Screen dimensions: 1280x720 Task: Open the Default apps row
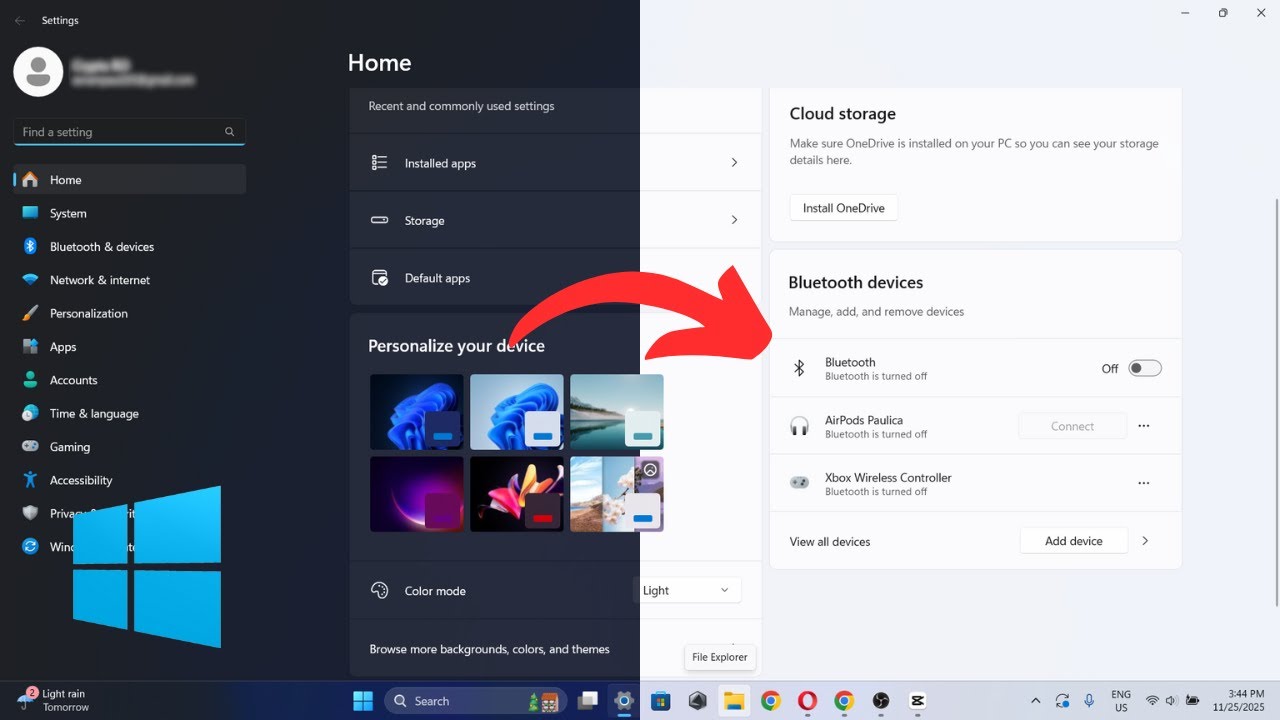556,278
